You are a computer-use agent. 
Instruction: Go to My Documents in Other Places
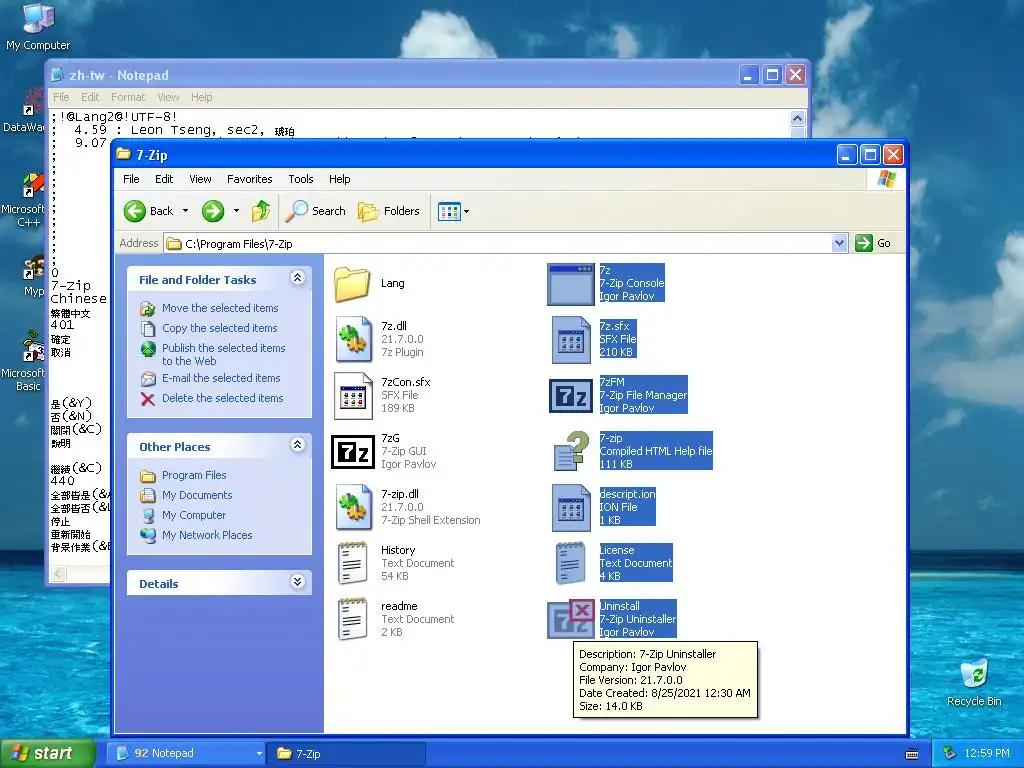197,495
